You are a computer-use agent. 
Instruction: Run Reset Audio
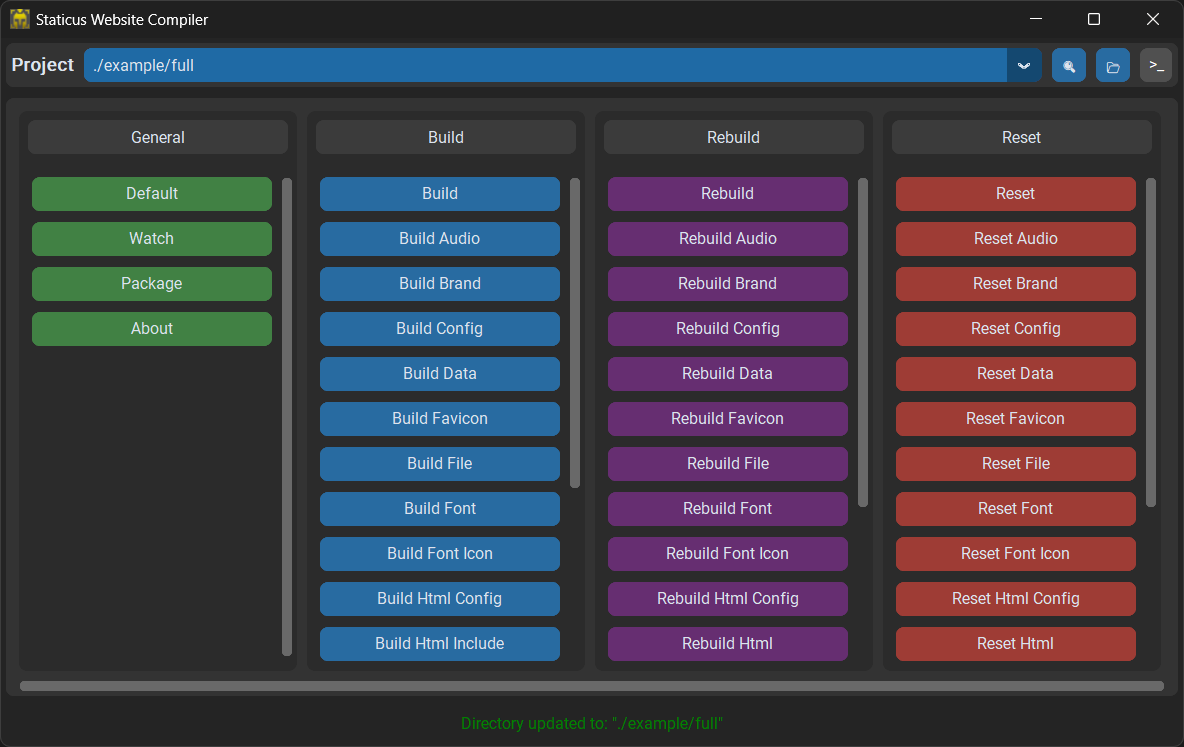(1016, 239)
